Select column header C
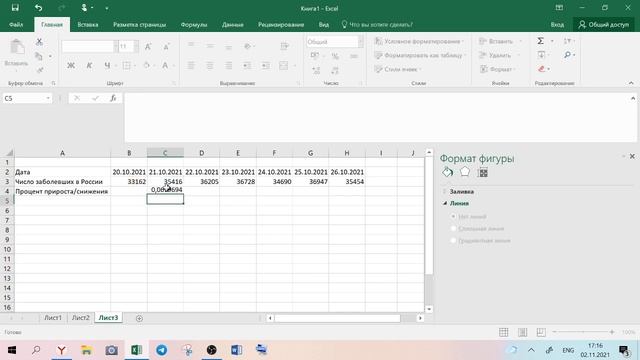Image resolution: width=640 pixels, height=360 pixels. pos(165,153)
